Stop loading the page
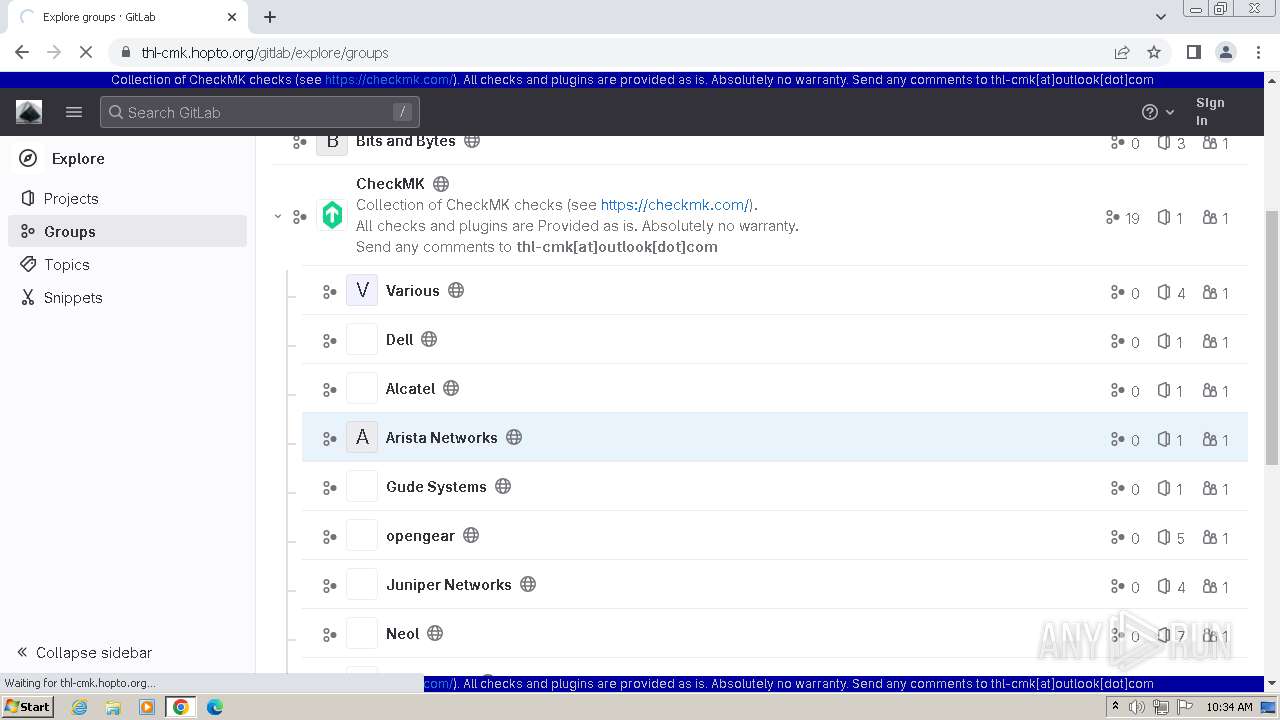1280x720 pixels. [x=86, y=52]
